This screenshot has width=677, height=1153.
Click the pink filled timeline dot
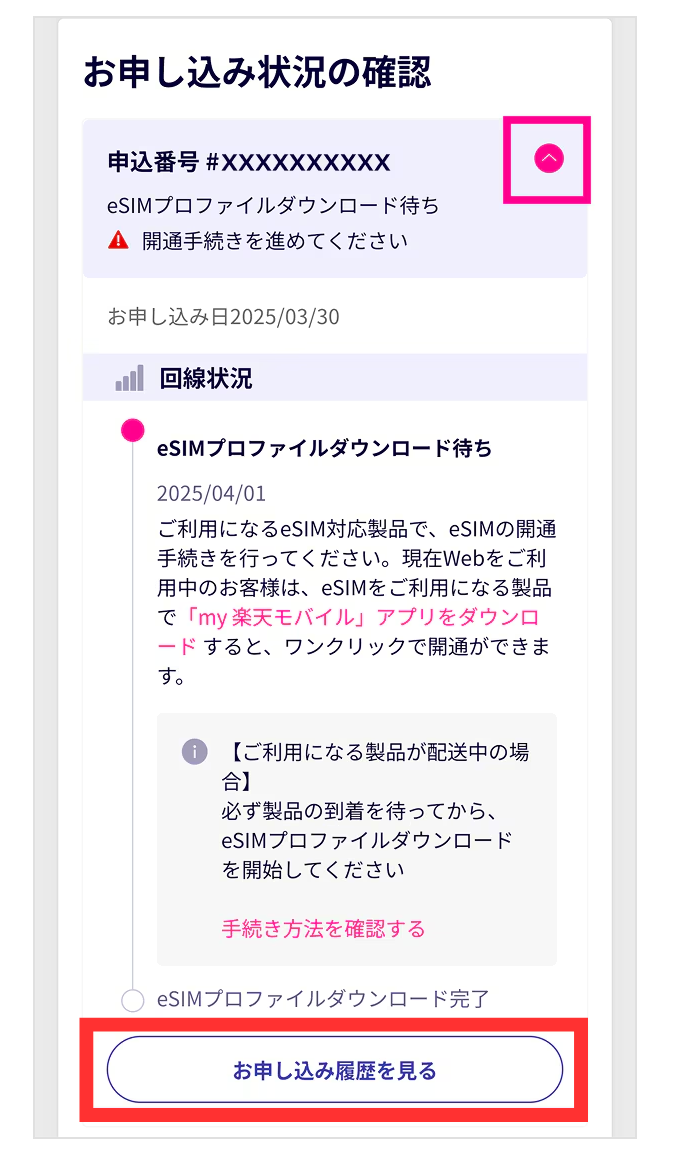132,430
